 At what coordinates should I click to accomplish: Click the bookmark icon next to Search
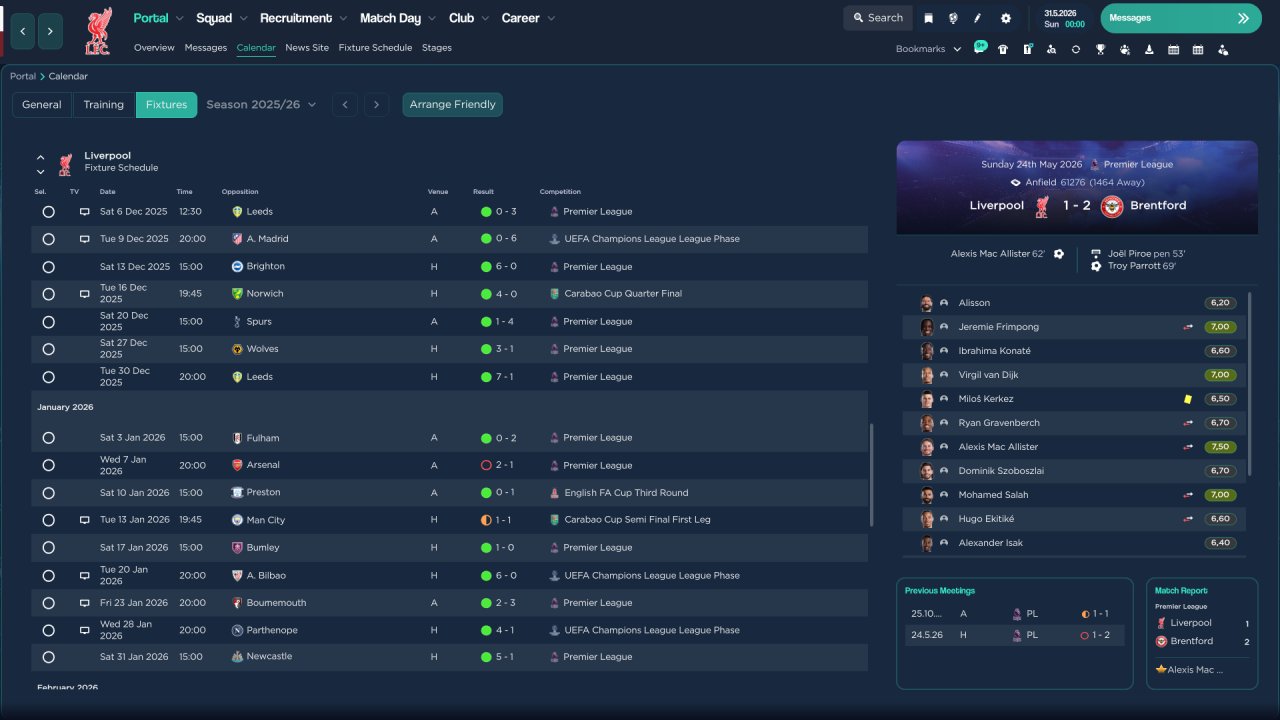(x=929, y=18)
